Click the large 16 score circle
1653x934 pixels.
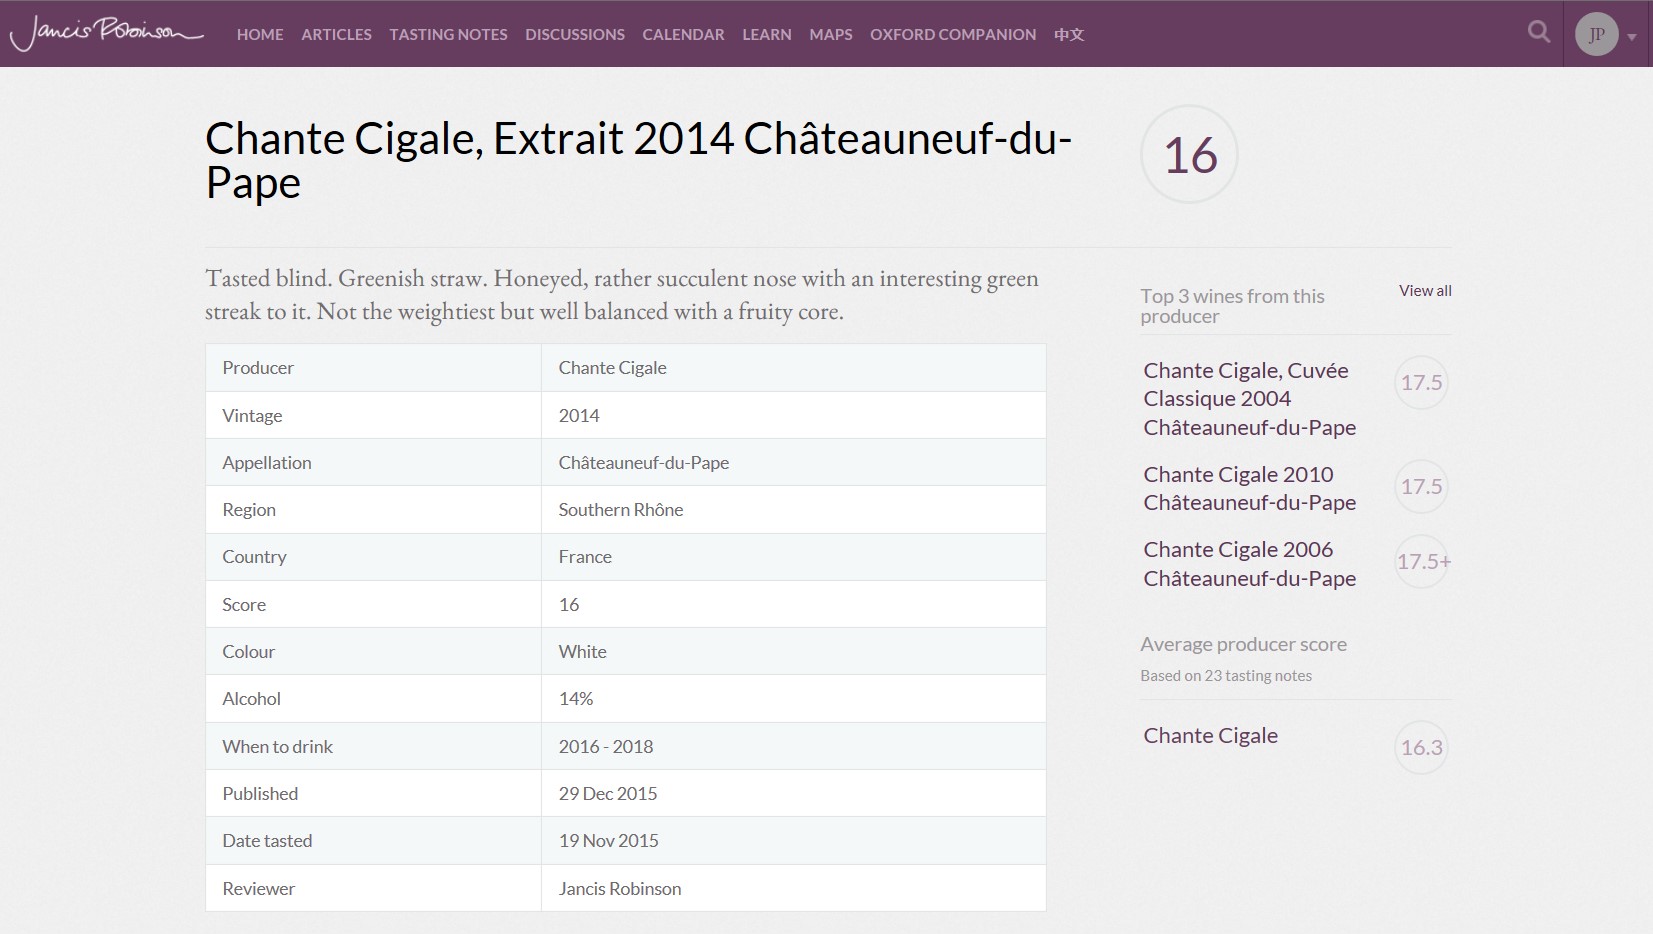(x=1189, y=154)
